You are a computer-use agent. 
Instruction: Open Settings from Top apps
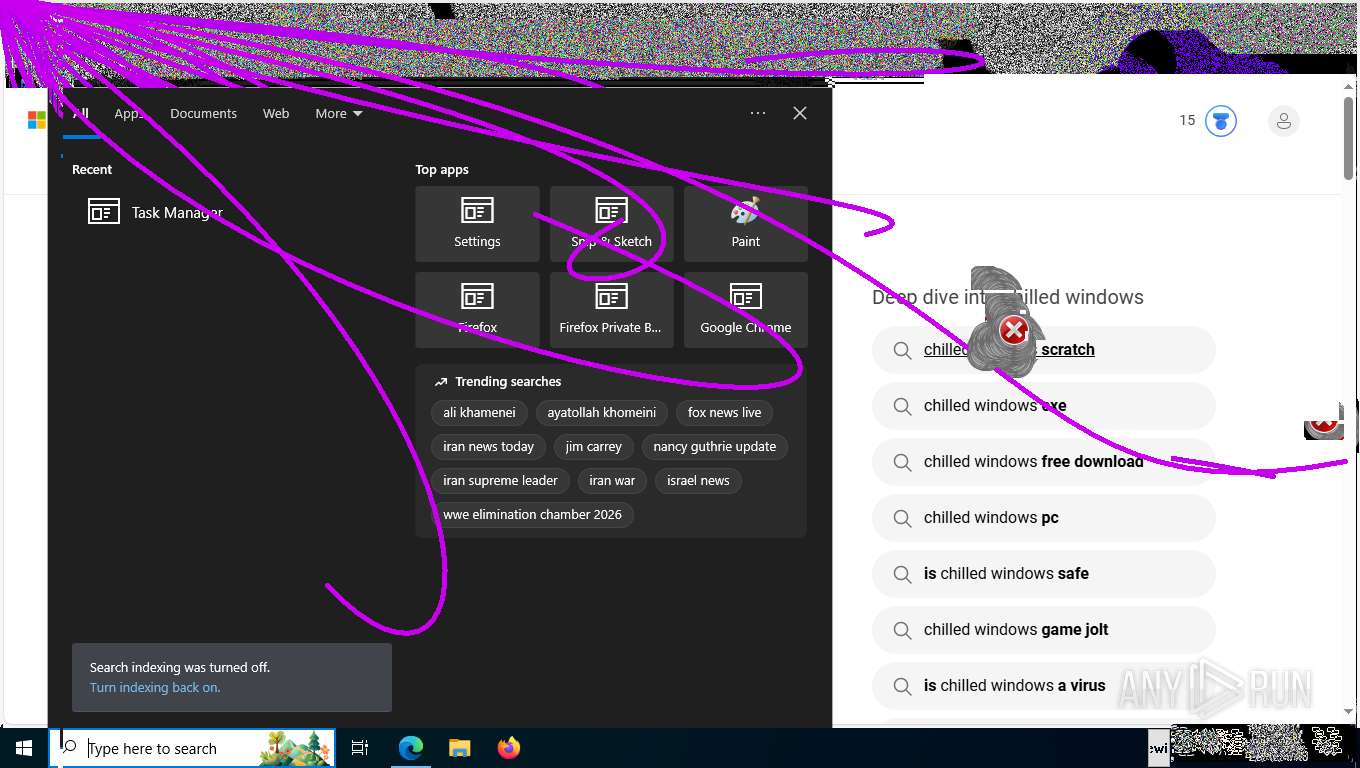pos(477,224)
